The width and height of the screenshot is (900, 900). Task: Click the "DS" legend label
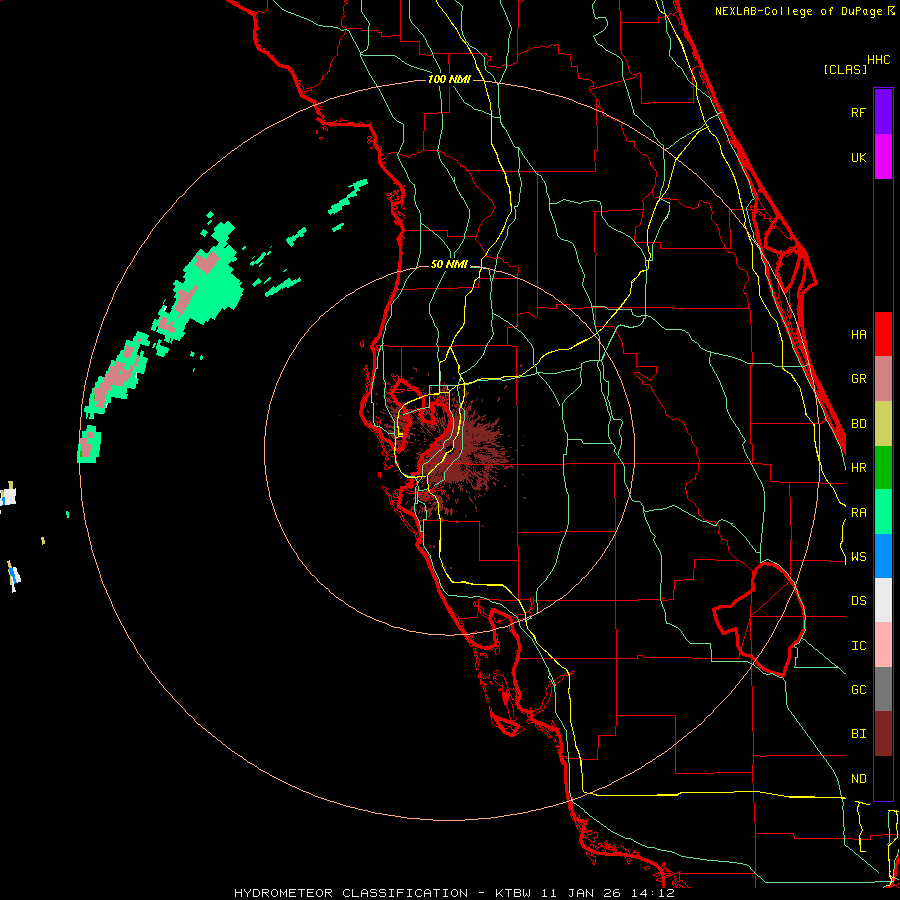pos(858,601)
